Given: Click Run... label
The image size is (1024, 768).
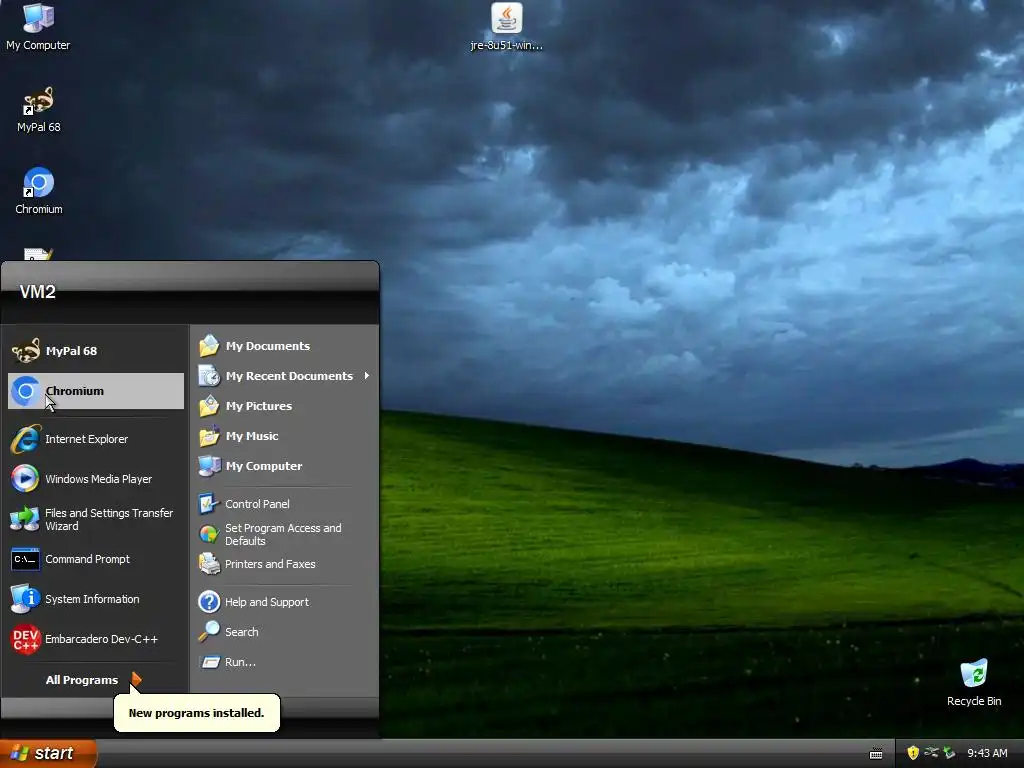Looking at the screenshot, I should pyautogui.click(x=240, y=662).
